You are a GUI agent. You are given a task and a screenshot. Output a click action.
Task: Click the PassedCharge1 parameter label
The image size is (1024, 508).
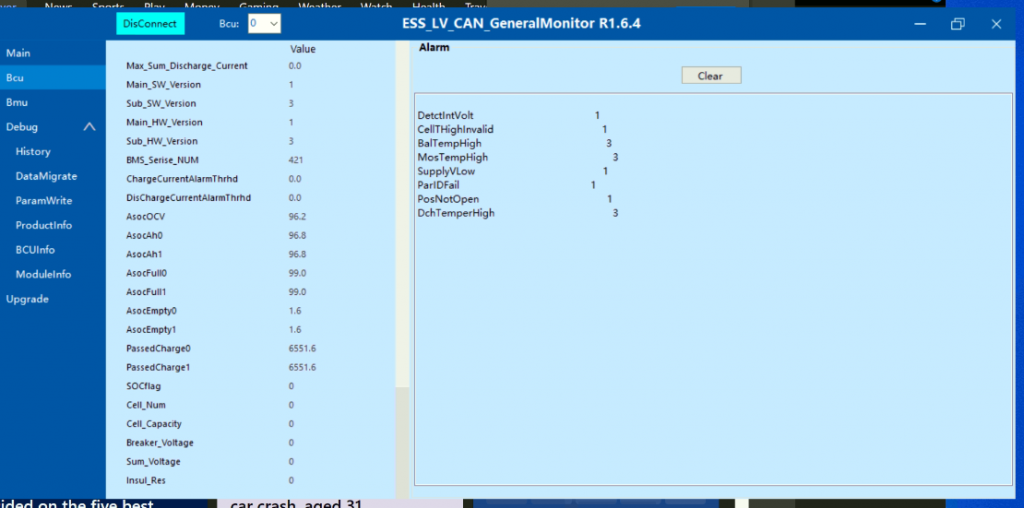pos(158,367)
